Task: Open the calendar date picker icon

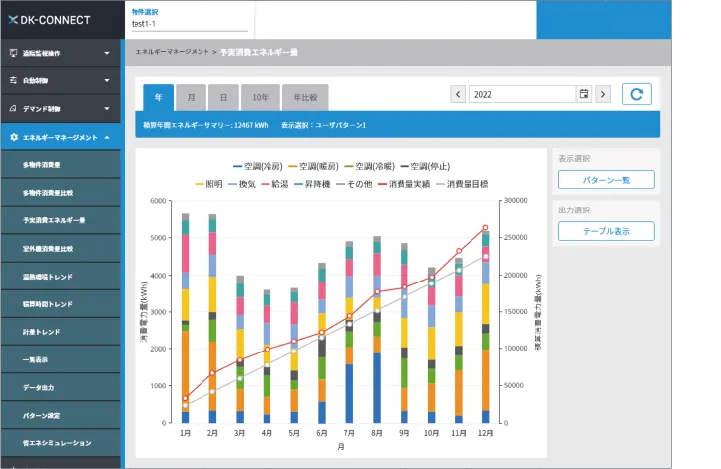Action: [583, 94]
